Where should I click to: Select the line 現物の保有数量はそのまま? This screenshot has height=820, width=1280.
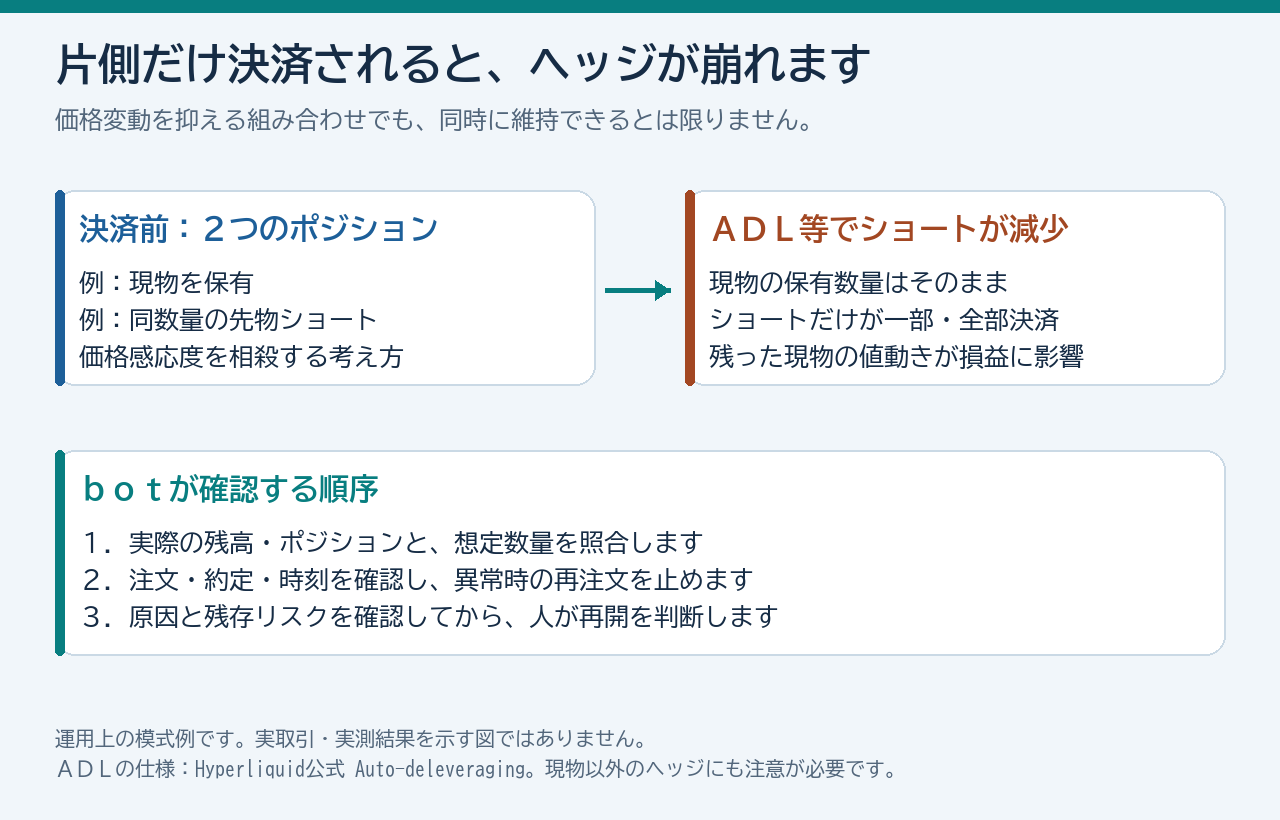pos(859,283)
